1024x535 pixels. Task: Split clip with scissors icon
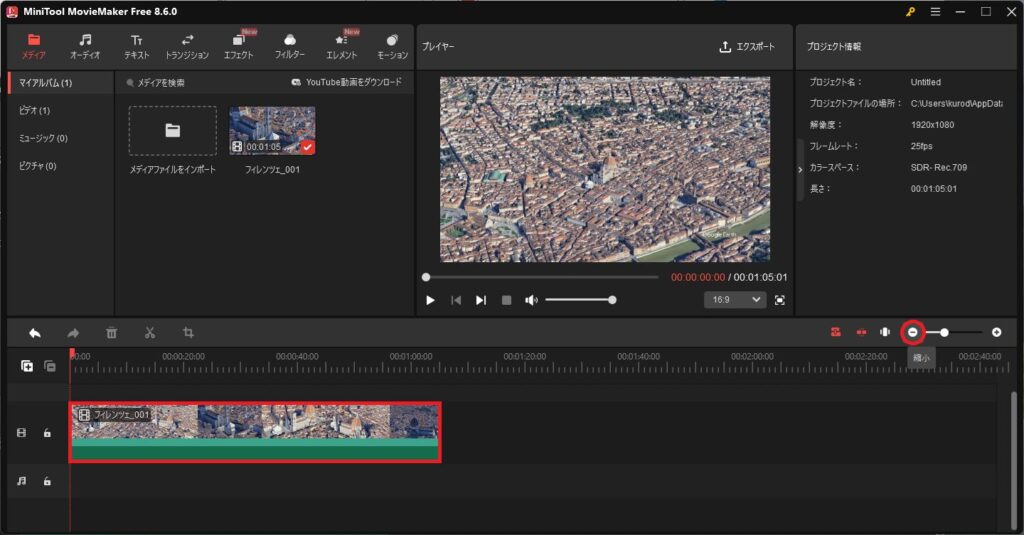150,333
